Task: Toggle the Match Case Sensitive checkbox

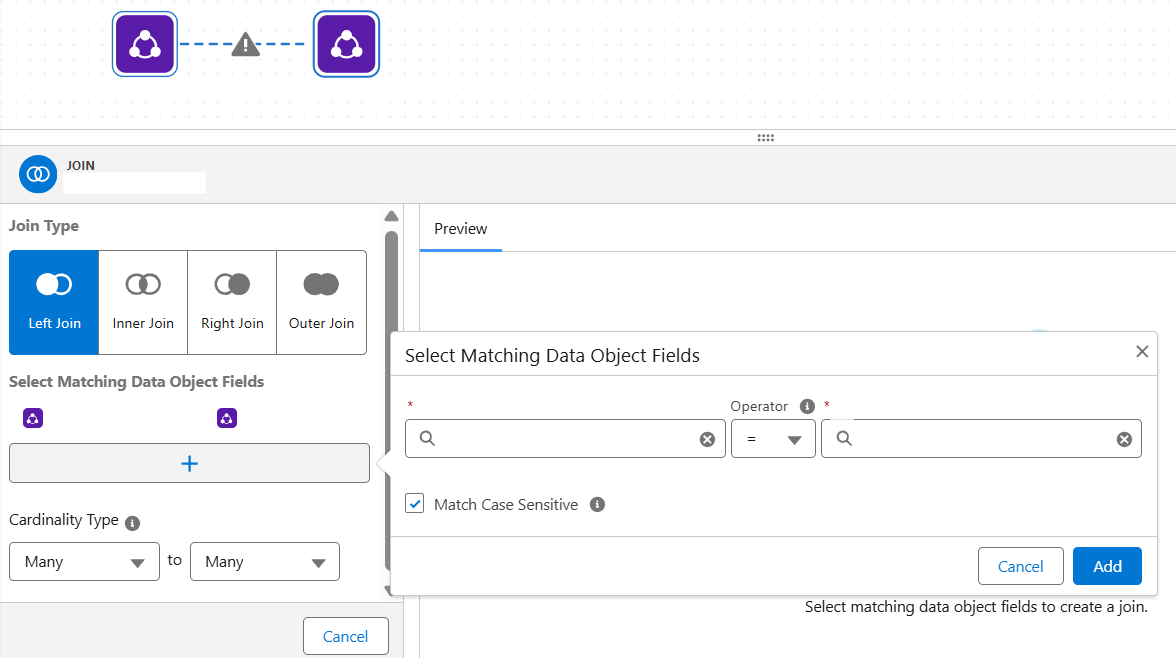Action: tap(415, 504)
